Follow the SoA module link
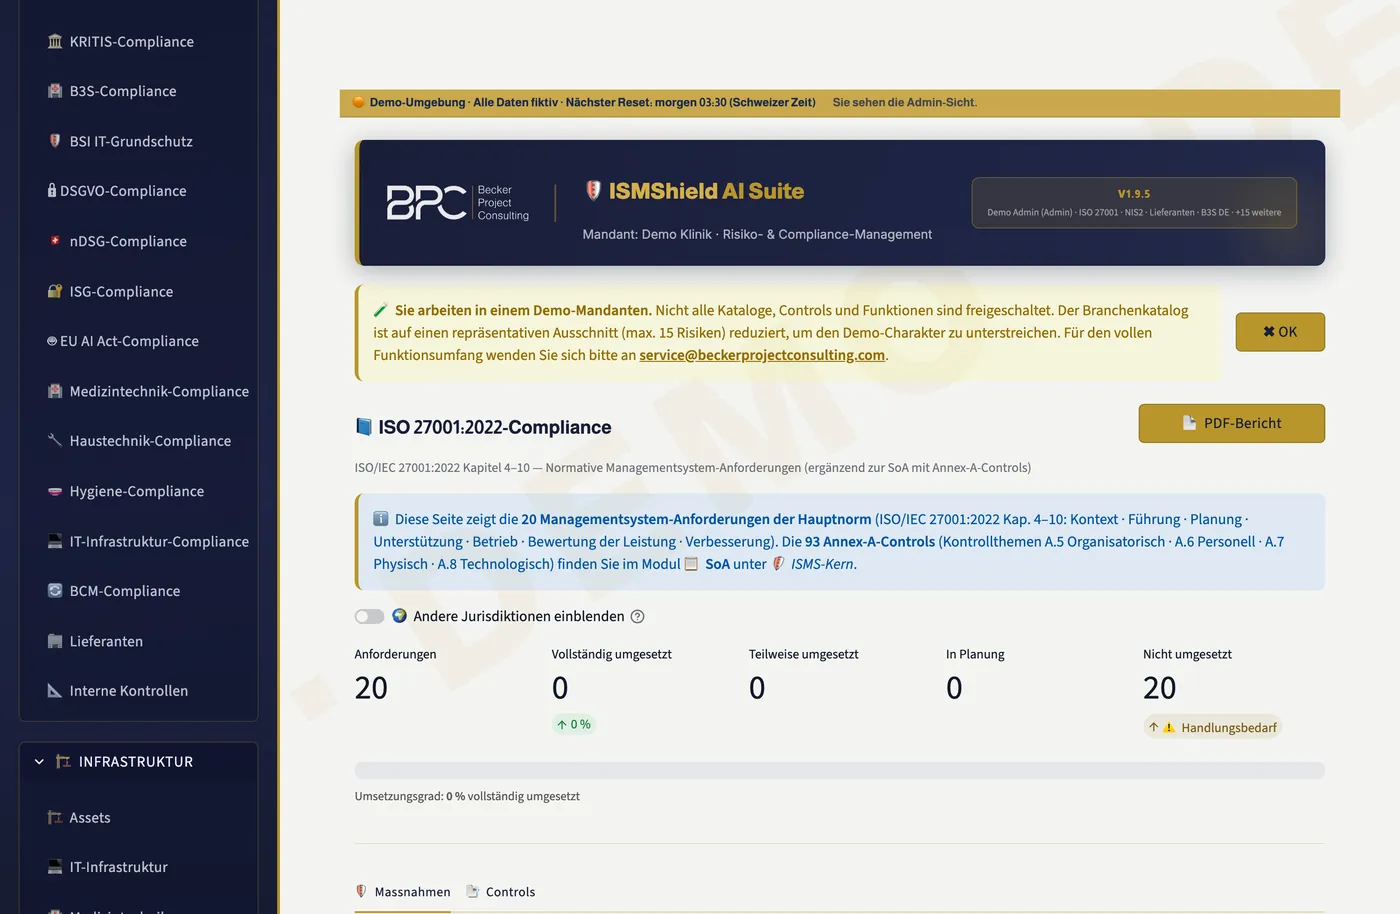The width and height of the screenshot is (1400, 914). point(717,564)
